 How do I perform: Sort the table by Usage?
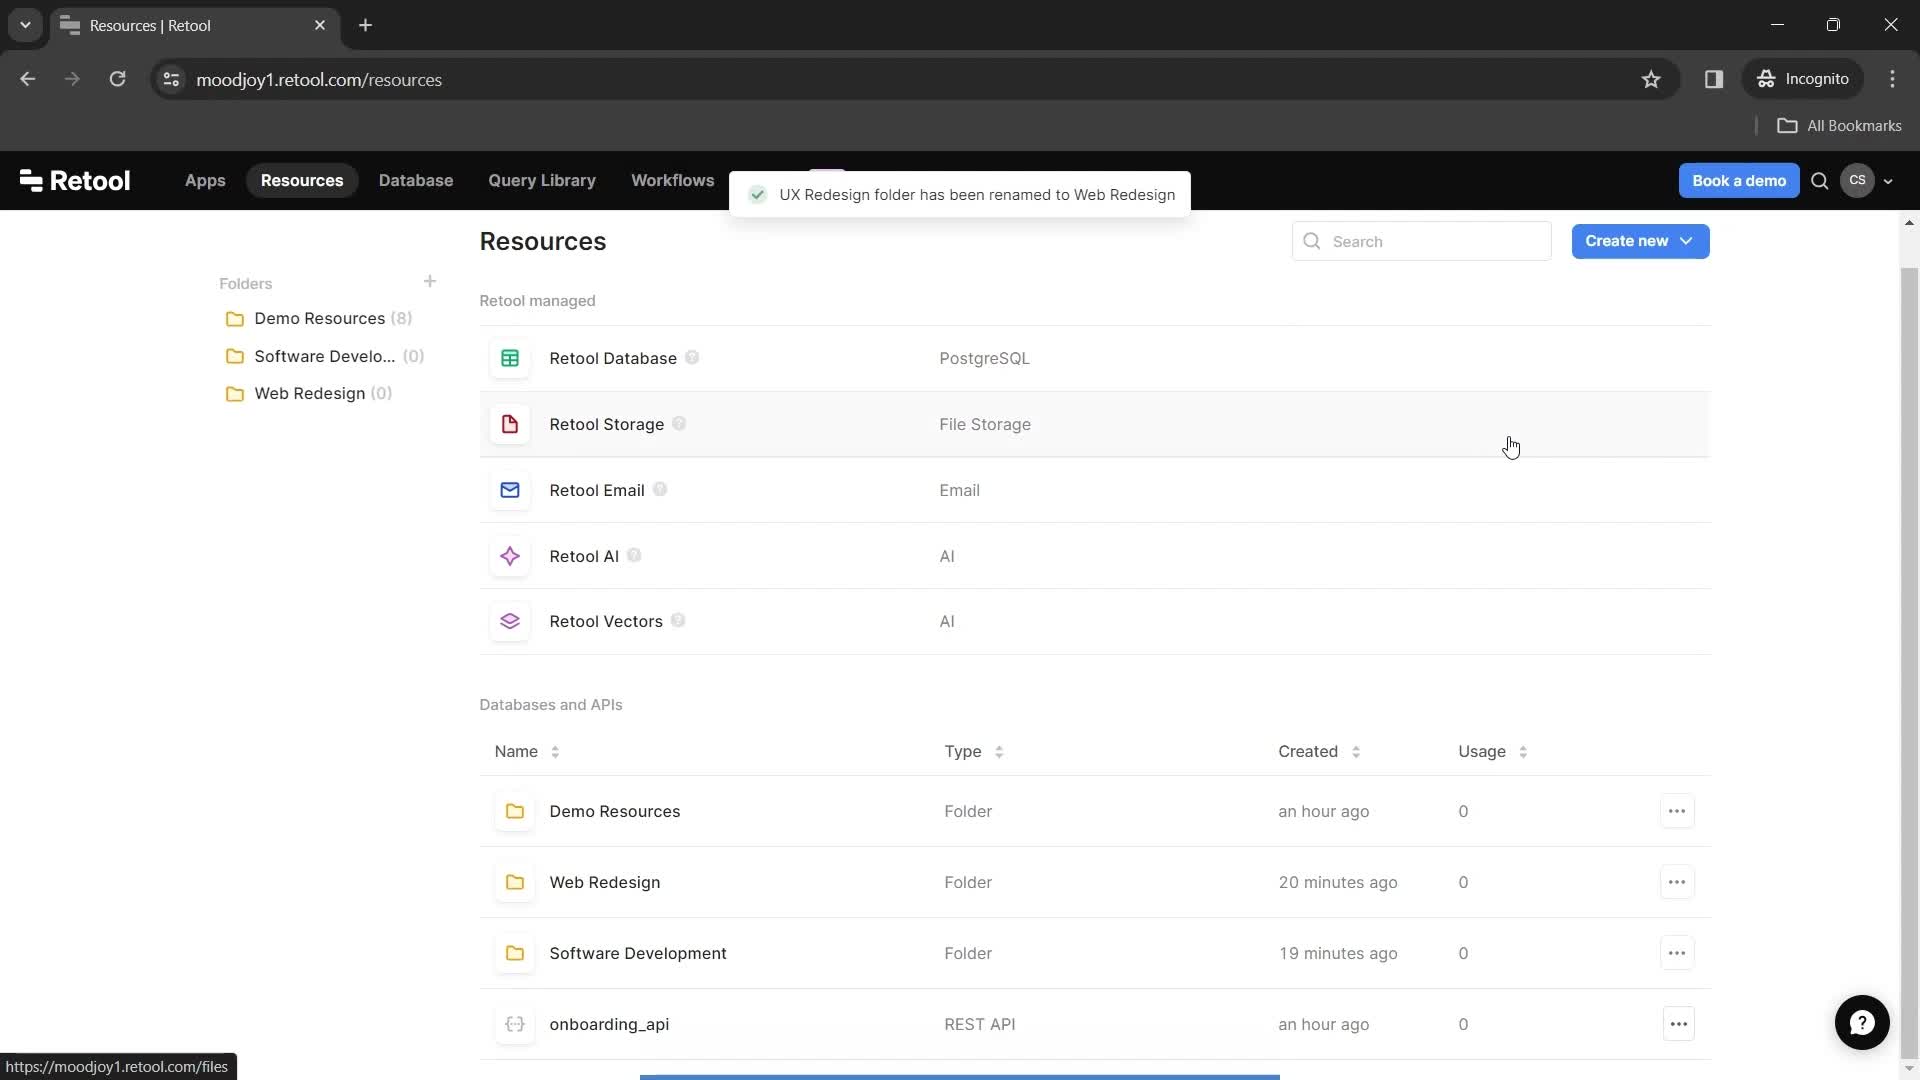(x=1493, y=752)
